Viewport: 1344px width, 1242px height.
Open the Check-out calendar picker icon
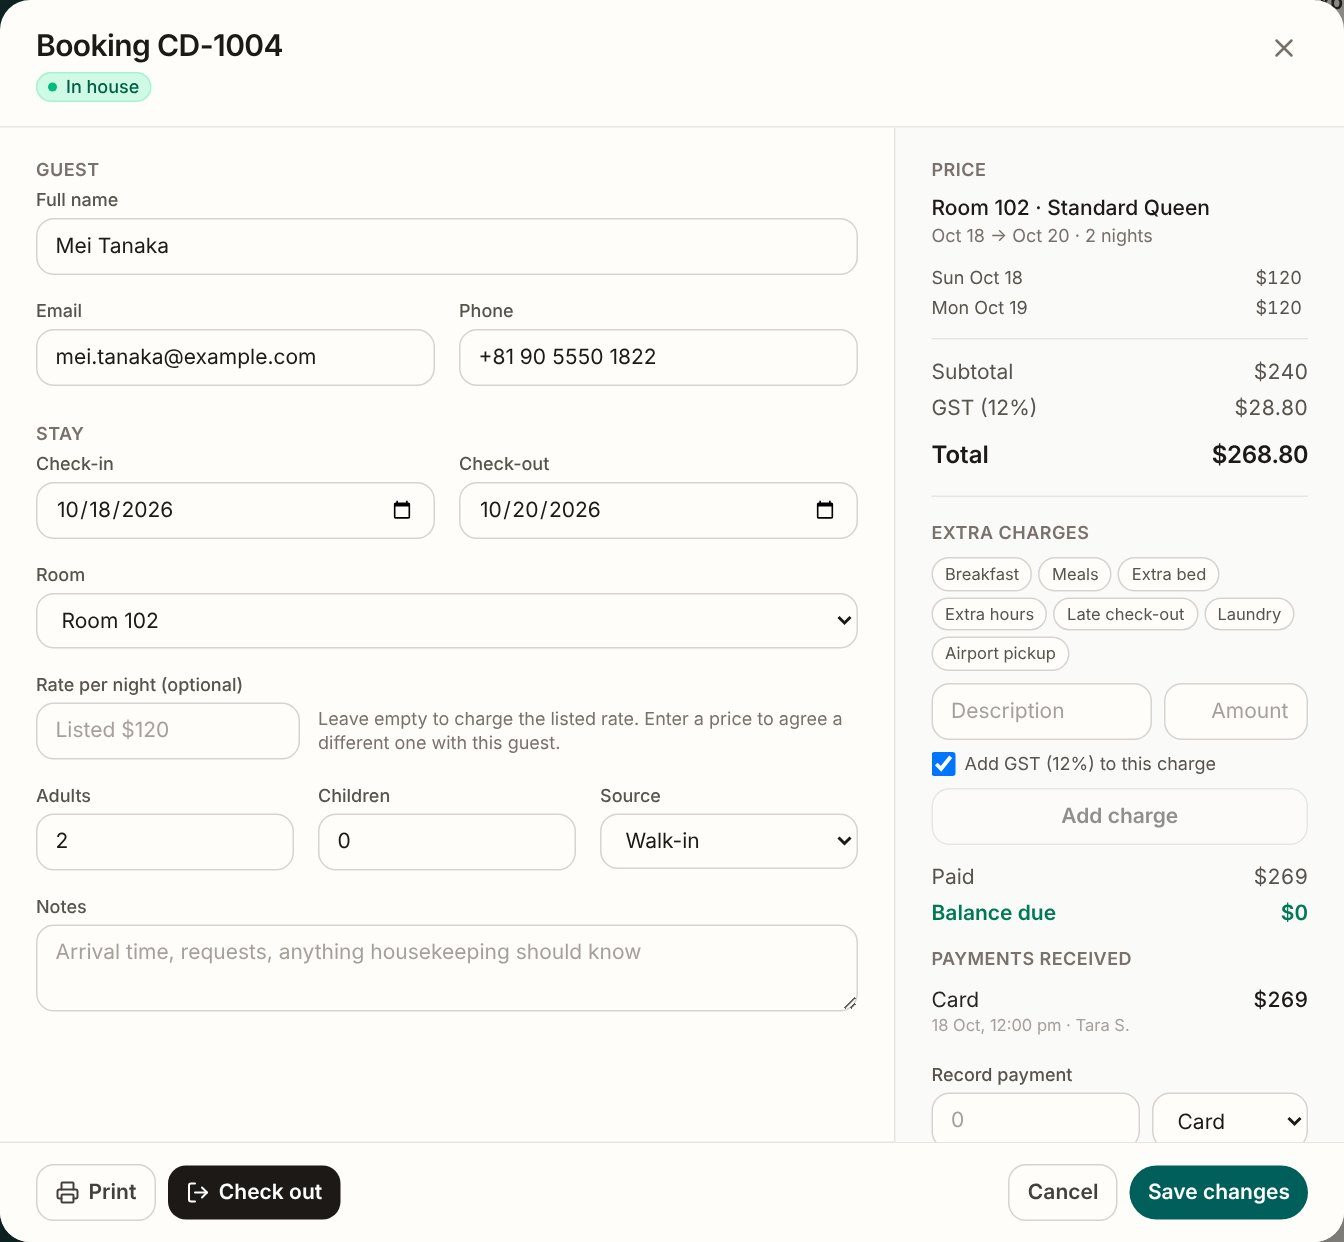click(825, 510)
